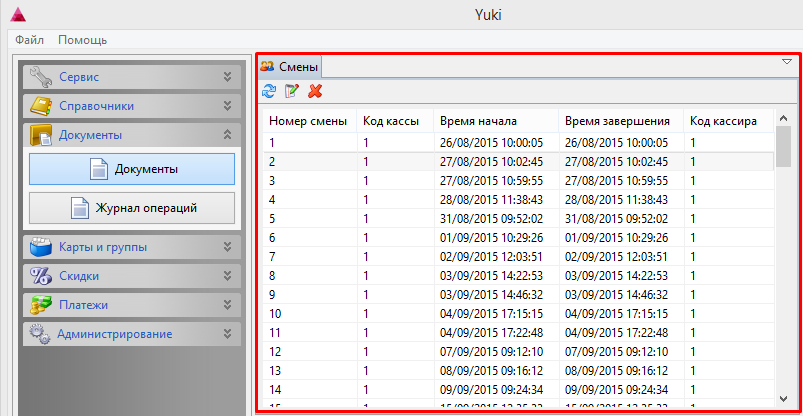The width and height of the screenshot is (803, 416).
Task: Click end time 28/08/2015 11:38:43
Action: pos(616,199)
